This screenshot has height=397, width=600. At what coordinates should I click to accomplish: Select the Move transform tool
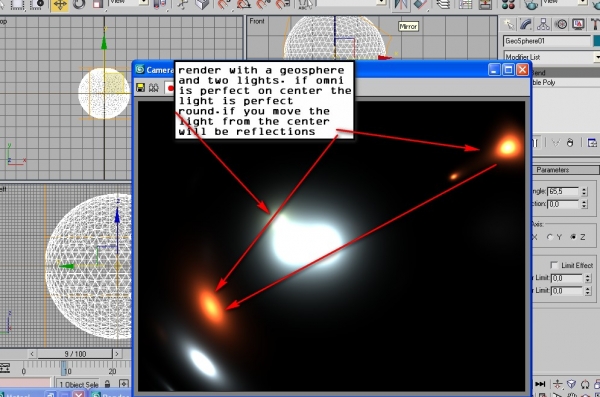click(60, 5)
